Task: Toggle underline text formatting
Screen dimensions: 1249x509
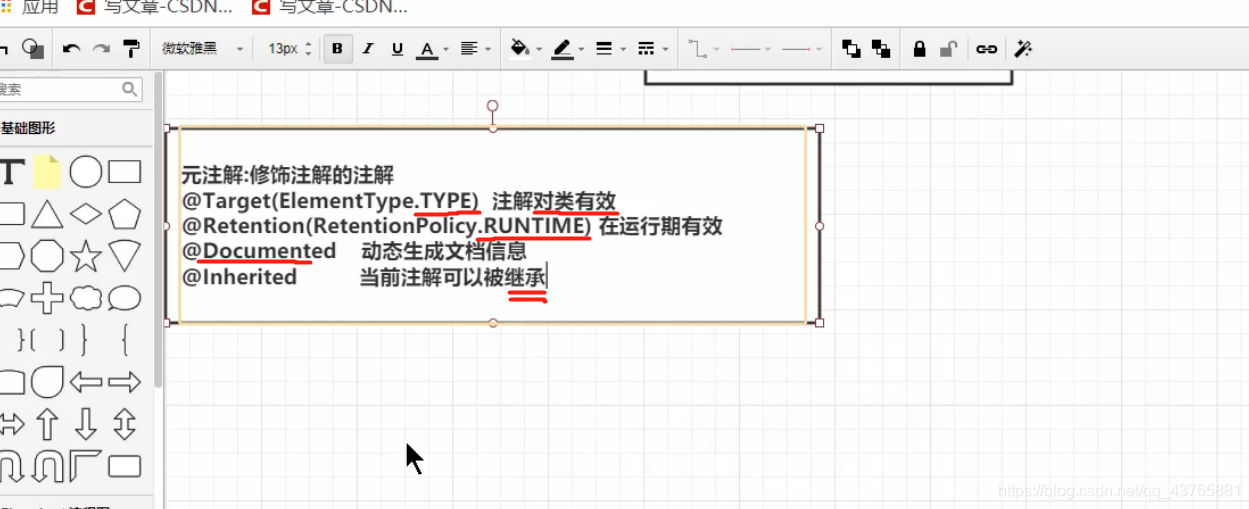Action: (397, 49)
